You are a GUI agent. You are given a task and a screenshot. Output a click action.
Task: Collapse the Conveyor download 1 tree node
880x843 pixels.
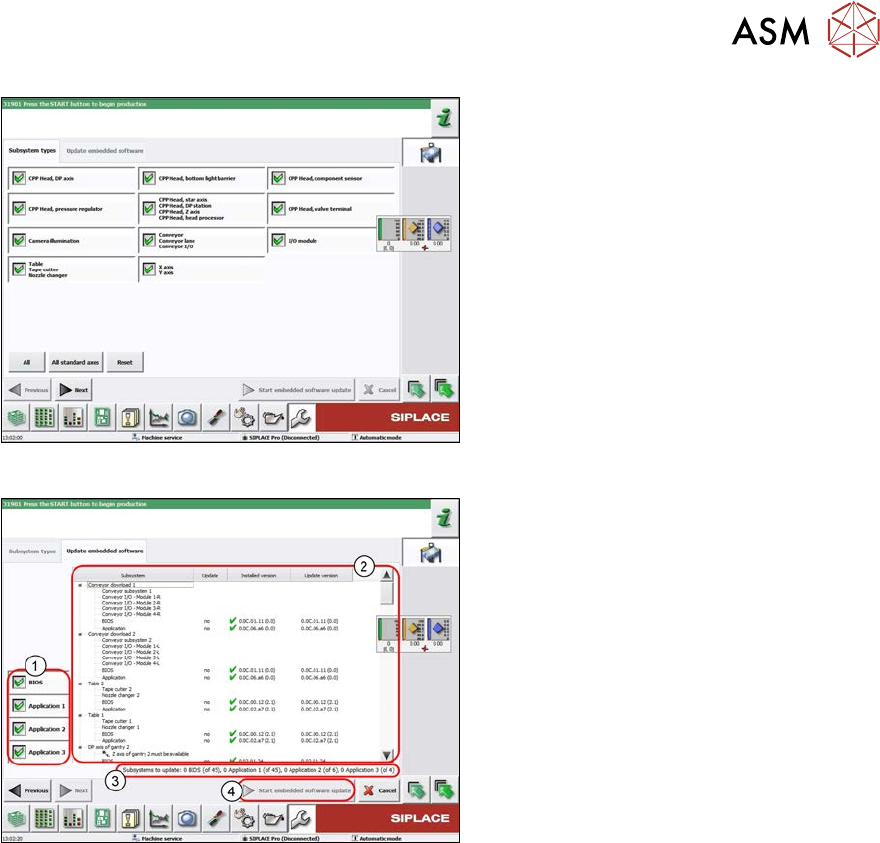80,585
